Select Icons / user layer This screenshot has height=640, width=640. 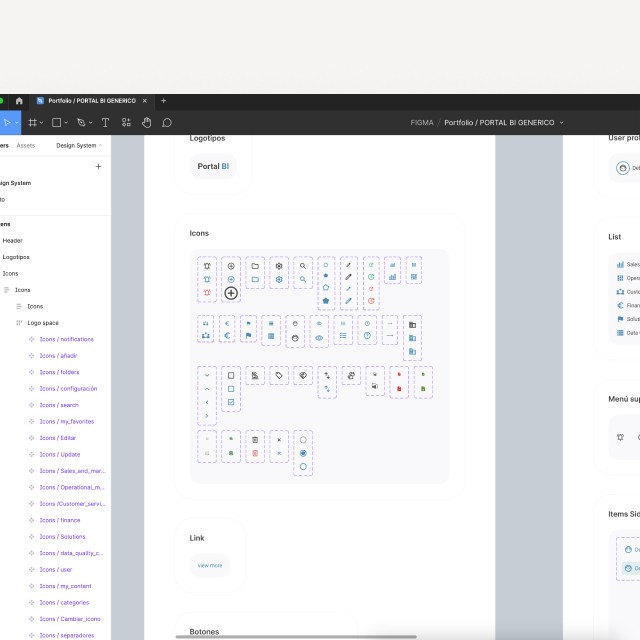coord(56,569)
